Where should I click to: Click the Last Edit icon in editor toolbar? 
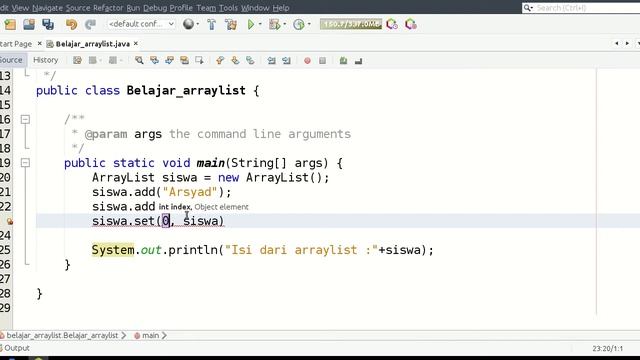click(77, 60)
